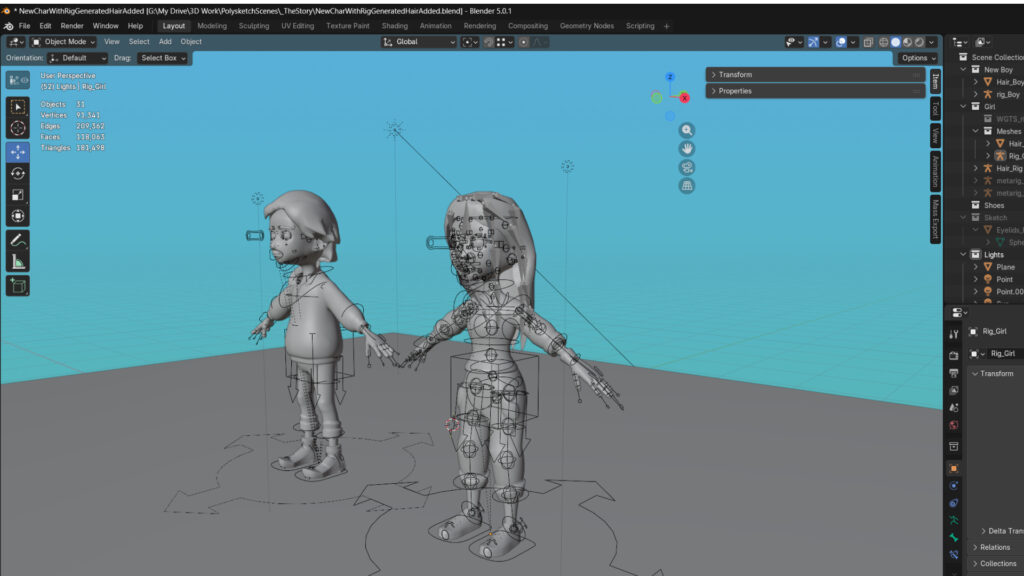Select the Shoes collection in outliner
1024x576 pixels.
click(x=993, y=205)
